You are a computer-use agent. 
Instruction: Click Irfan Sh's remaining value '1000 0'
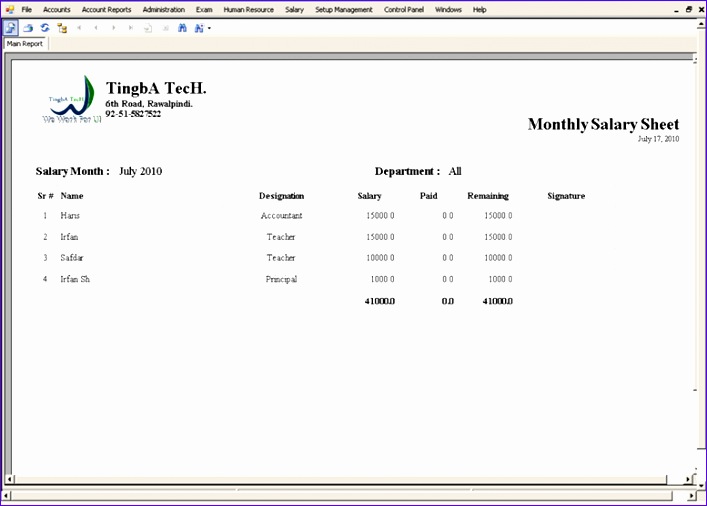coord(500,279)
